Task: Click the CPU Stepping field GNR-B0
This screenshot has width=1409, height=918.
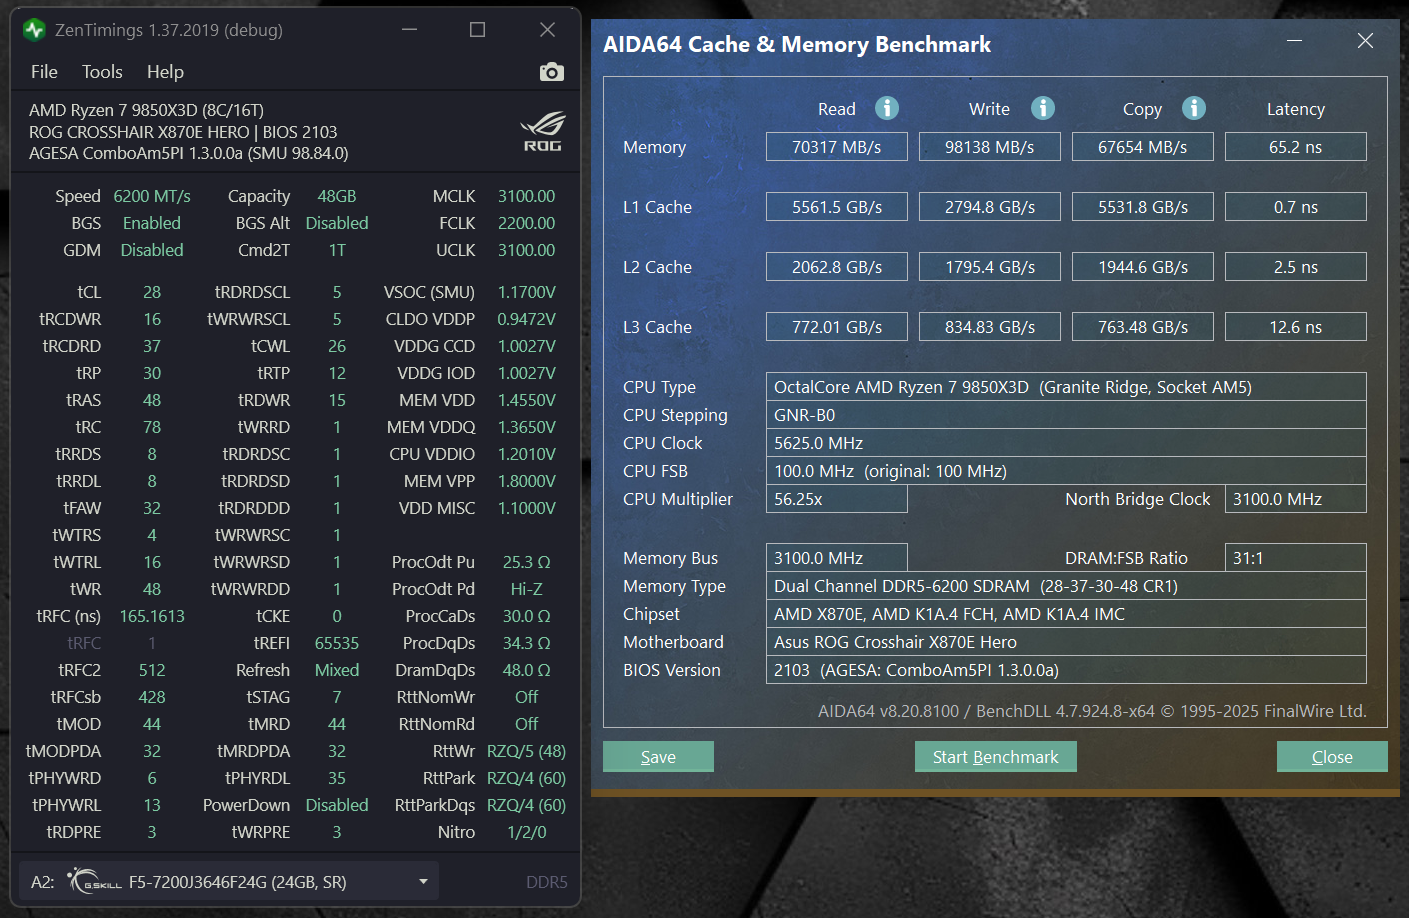Action: coord(1066,415)
